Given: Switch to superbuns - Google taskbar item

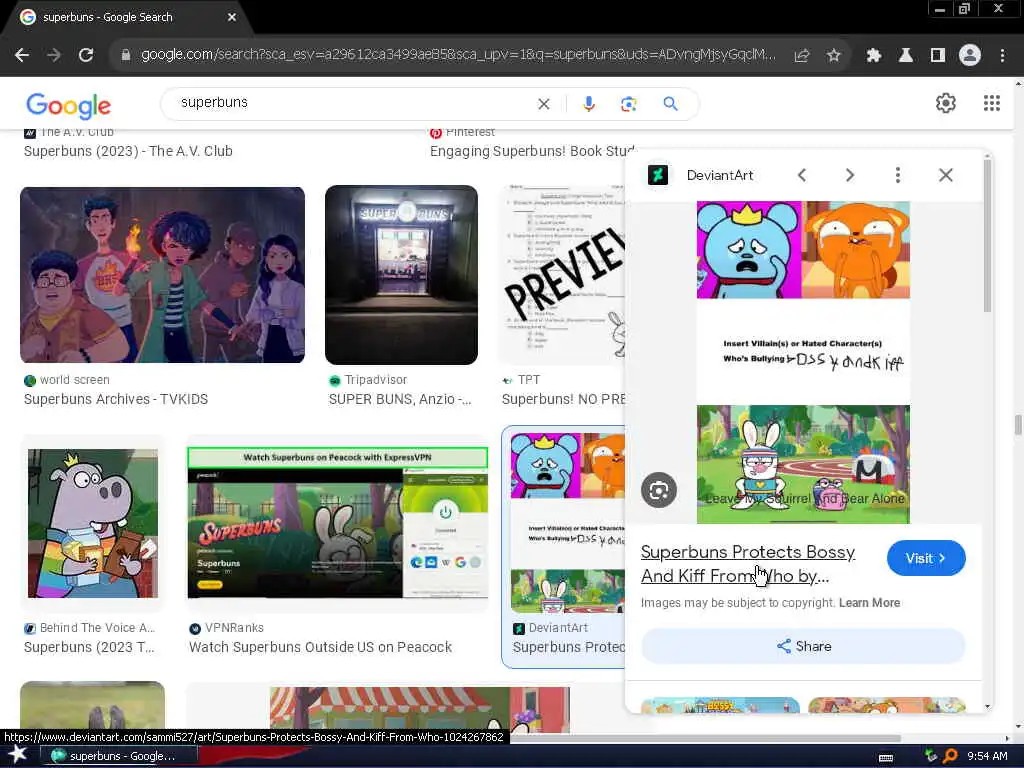Looking at the screenshot, I should click(118, 756).
